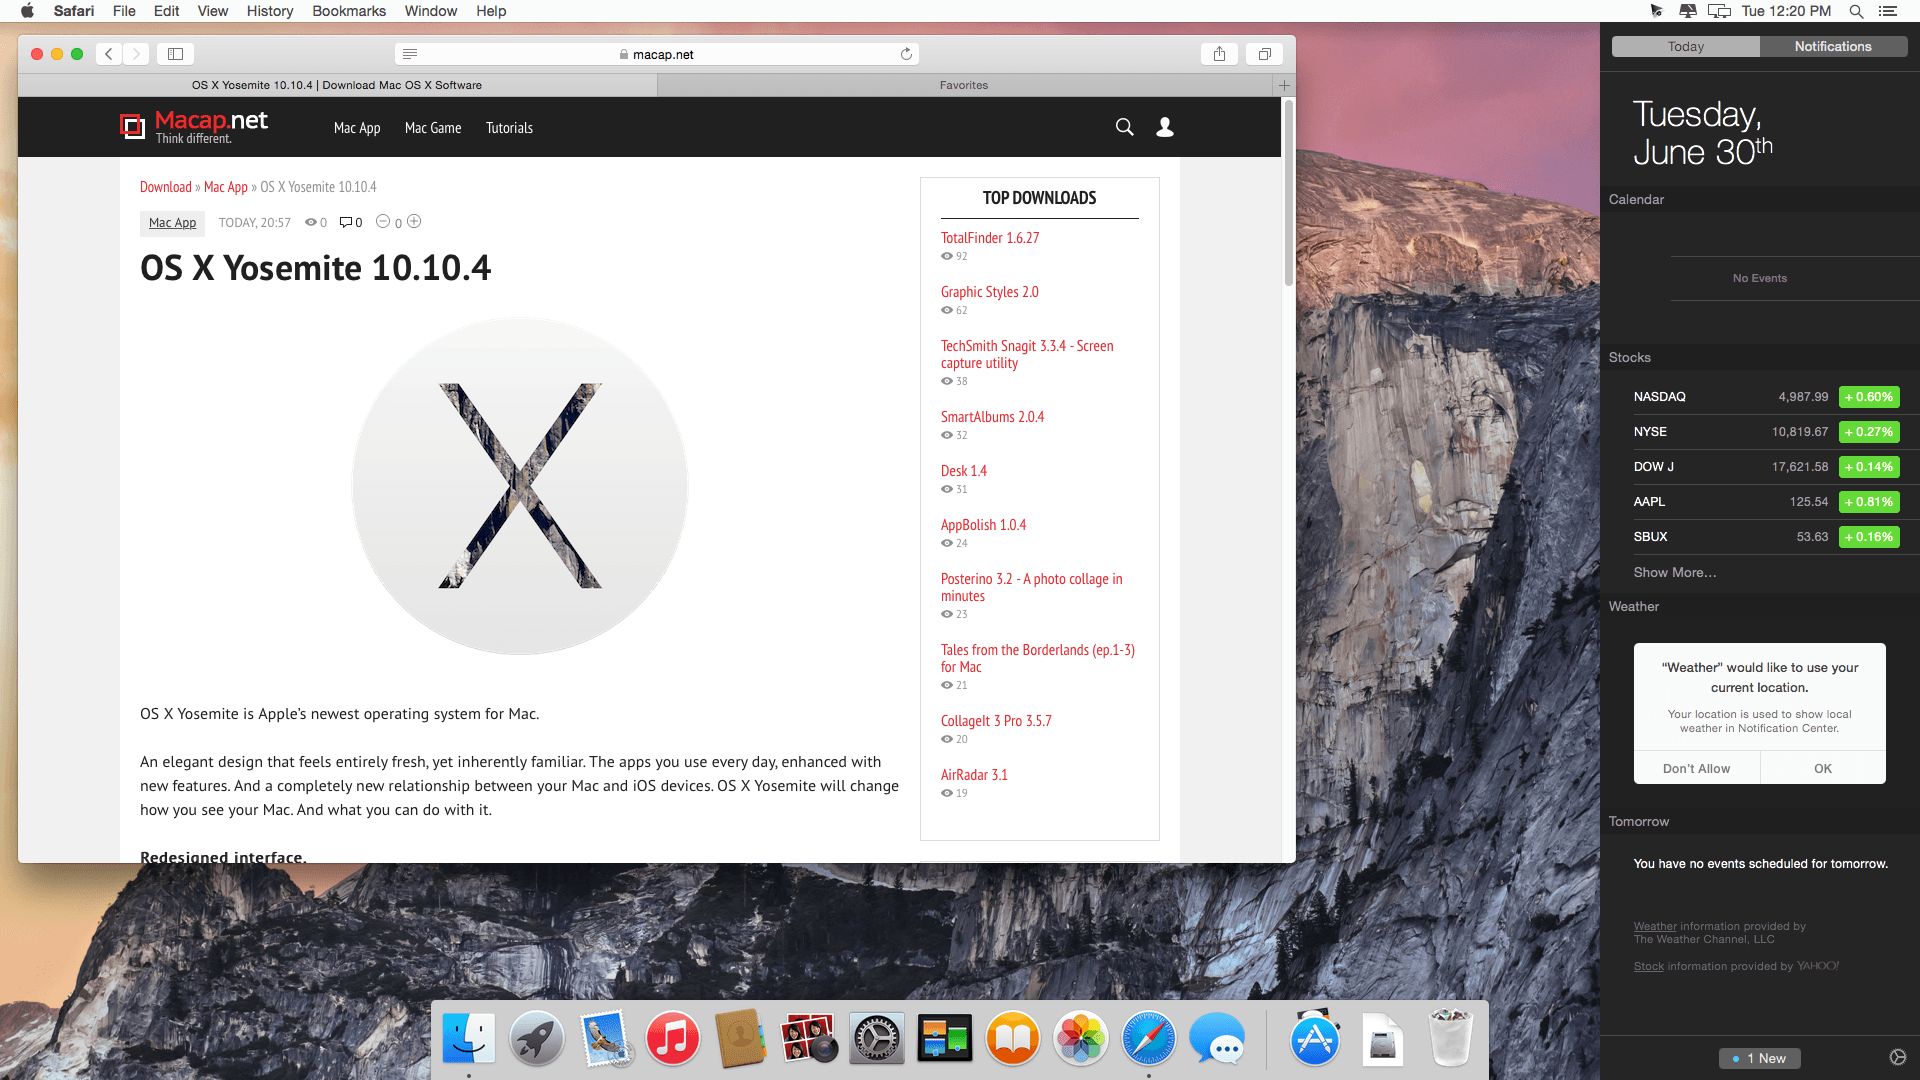
Task: Click the Notifications tab in Notification Center
Action: coord(1833,46)
